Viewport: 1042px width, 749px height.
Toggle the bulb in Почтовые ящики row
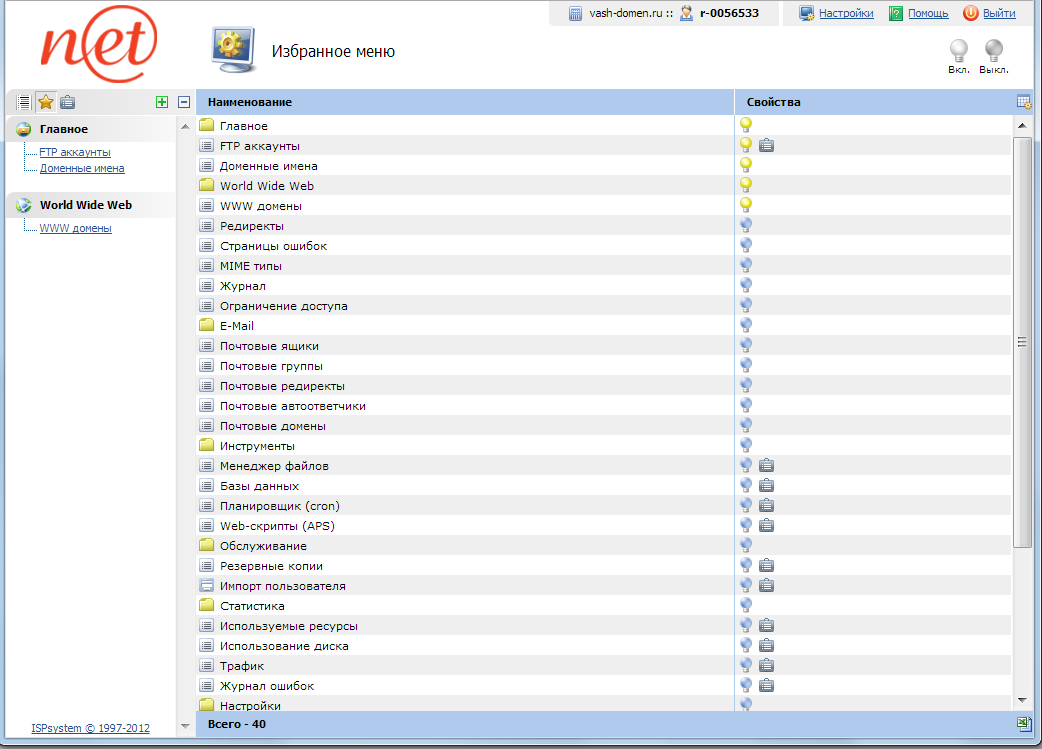(x=745, y=346)
